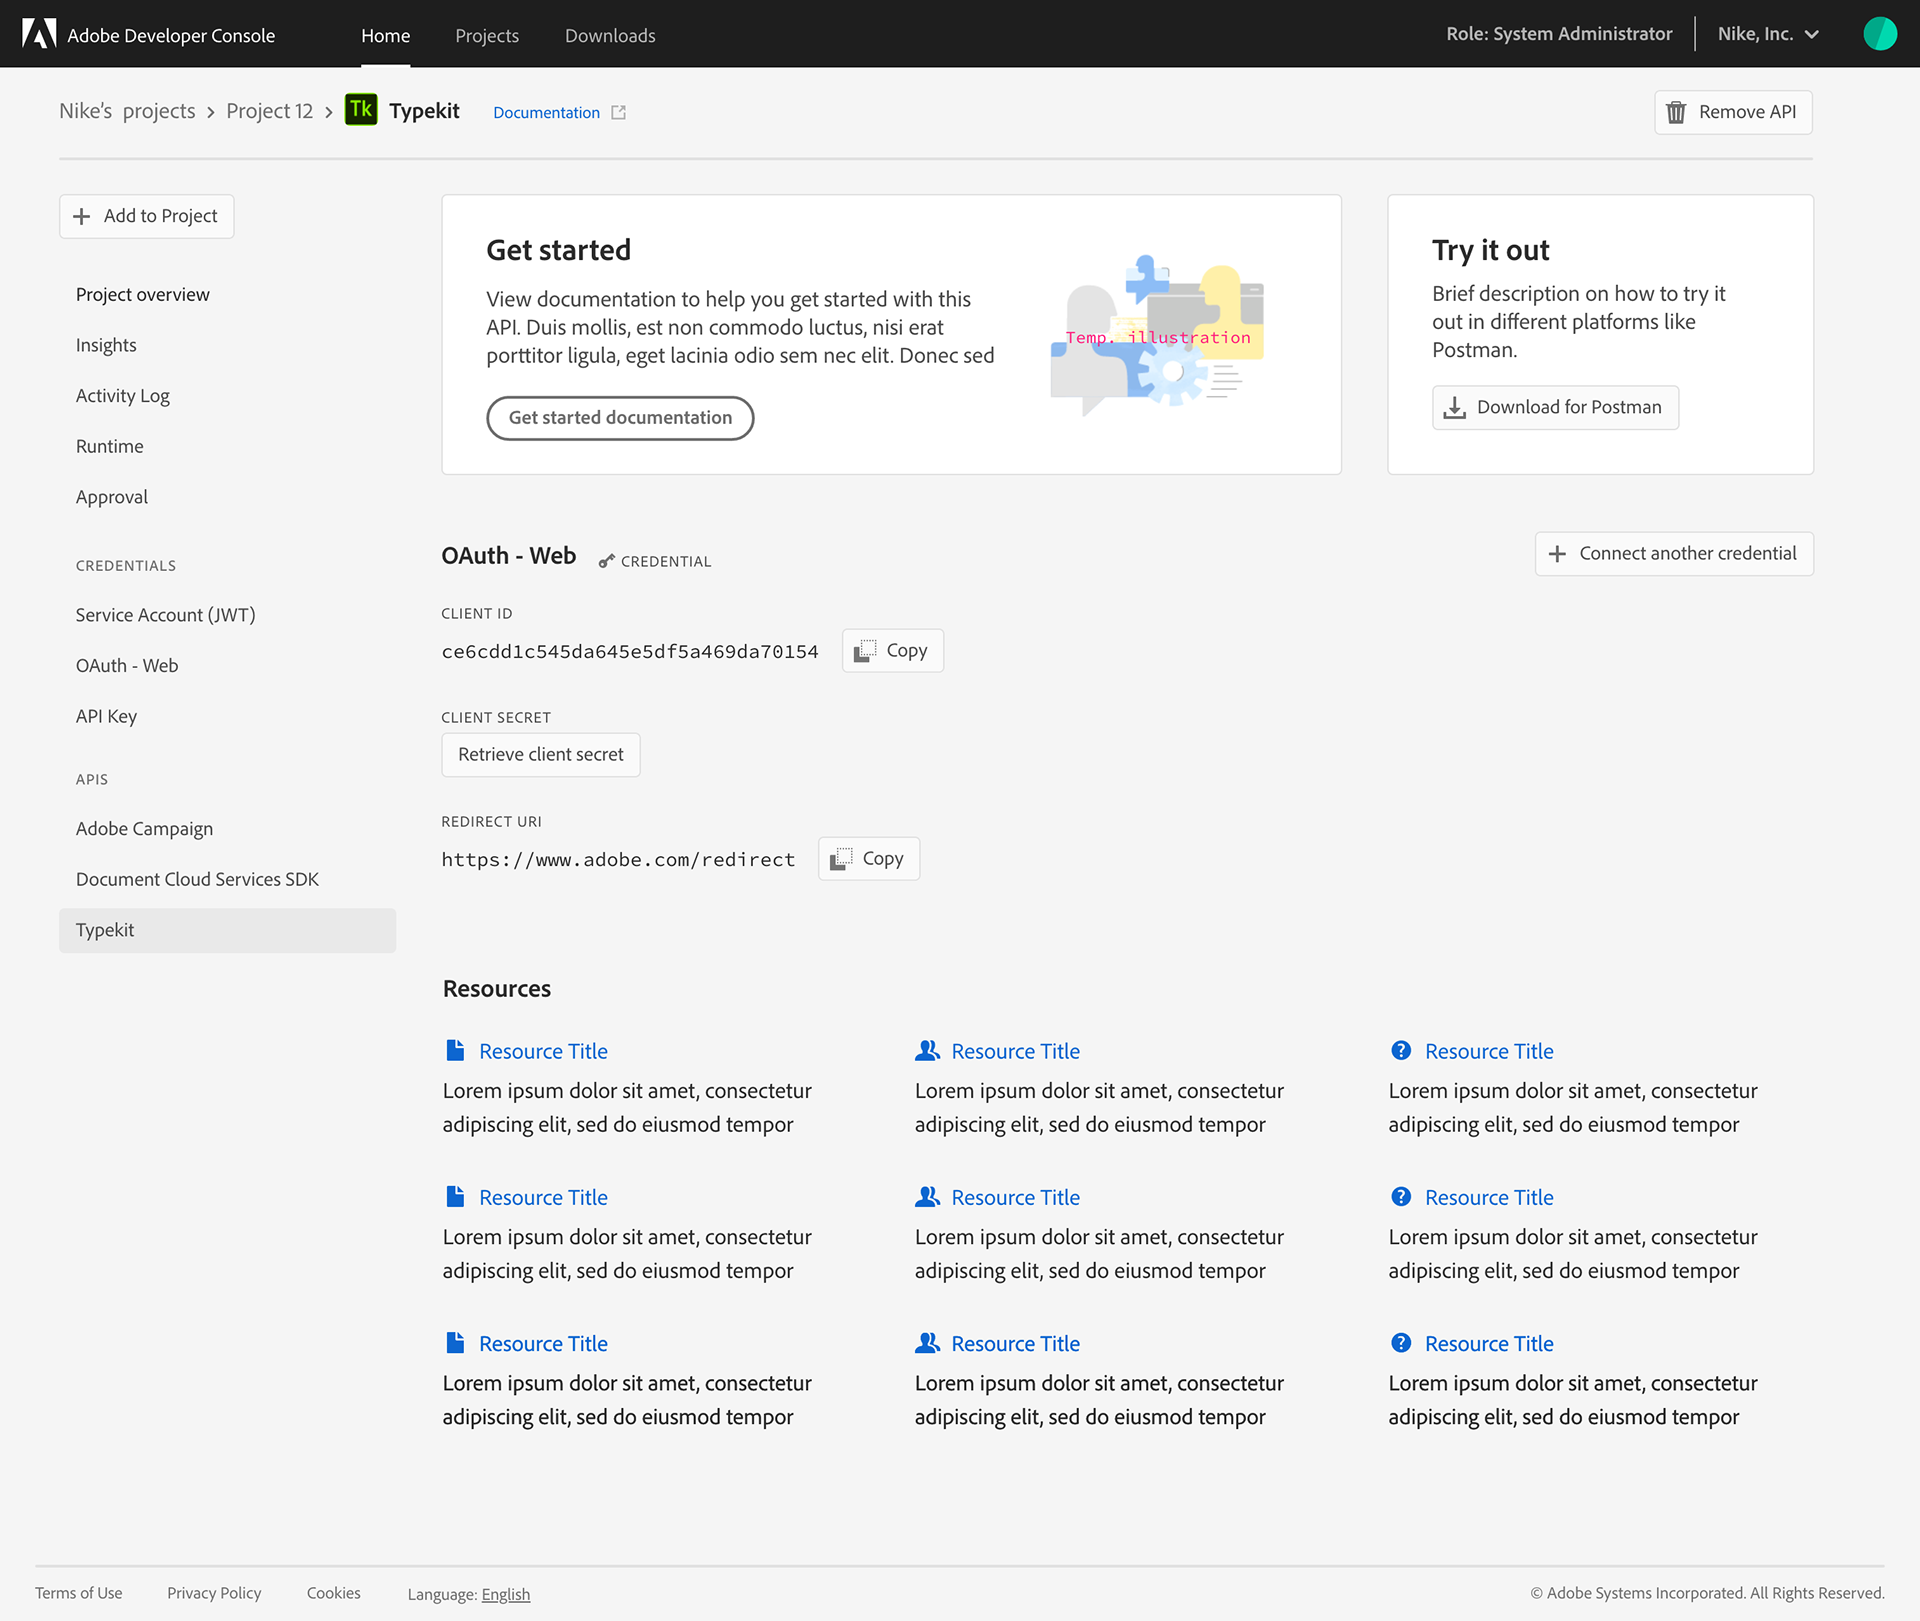Click the Typekit breadcrumb heading
This screenshot has height=1621, width=1920.
pos(424,111)
